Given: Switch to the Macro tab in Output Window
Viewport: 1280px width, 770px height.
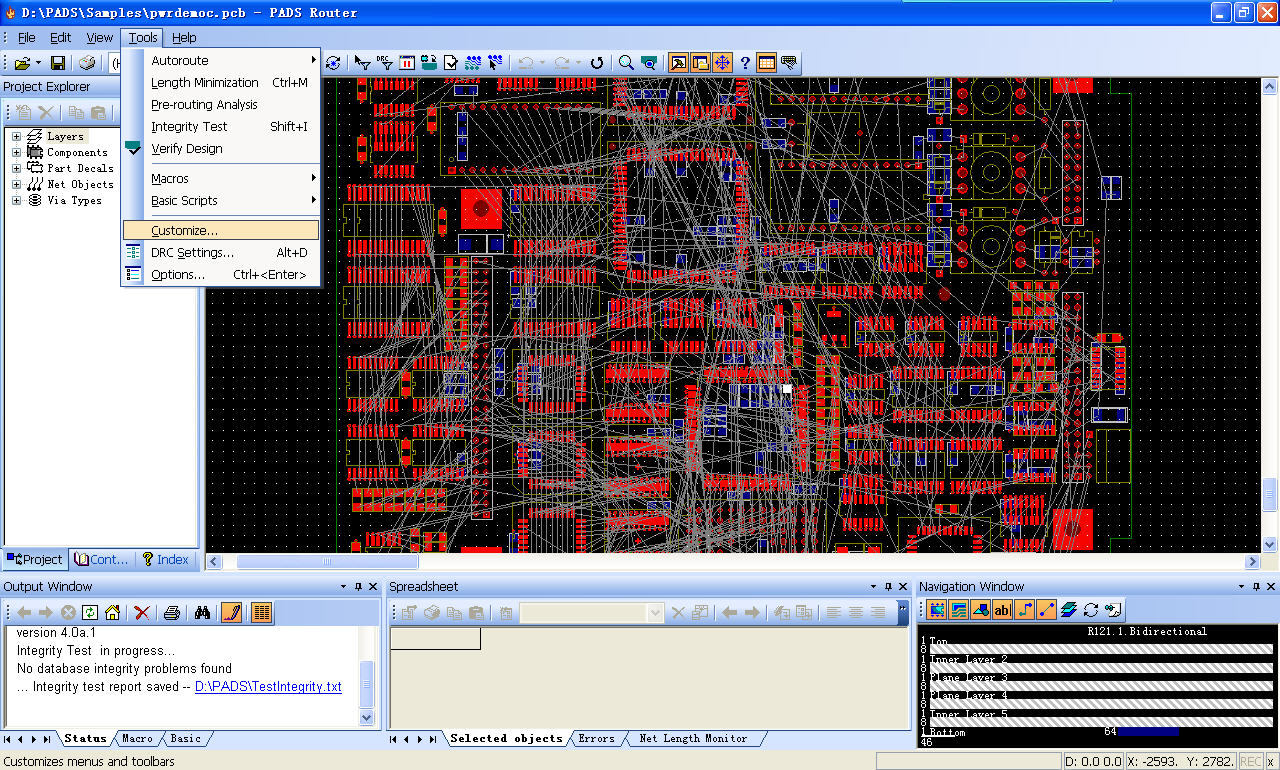Looking at the screenshot, I should point(138,739).
